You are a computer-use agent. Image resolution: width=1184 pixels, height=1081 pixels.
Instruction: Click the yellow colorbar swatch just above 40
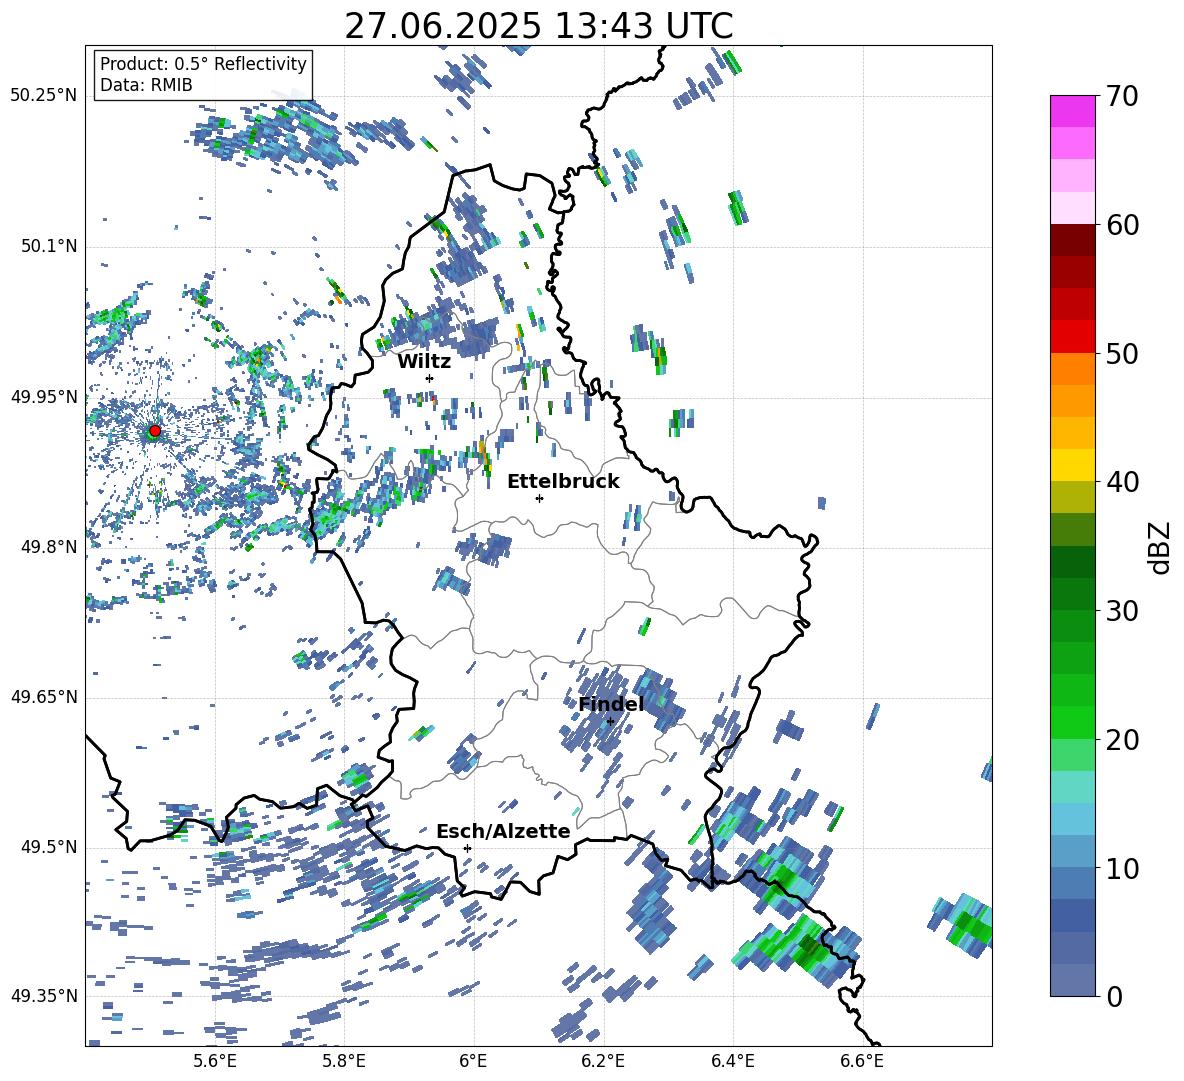tap(1072, 465)
